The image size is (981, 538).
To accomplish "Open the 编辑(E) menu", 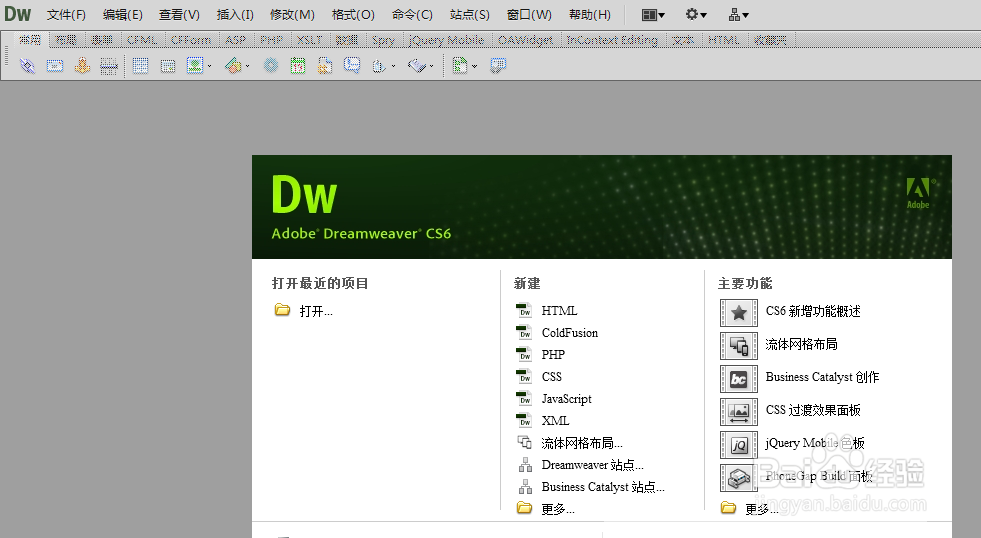I will tap(123, 14).
